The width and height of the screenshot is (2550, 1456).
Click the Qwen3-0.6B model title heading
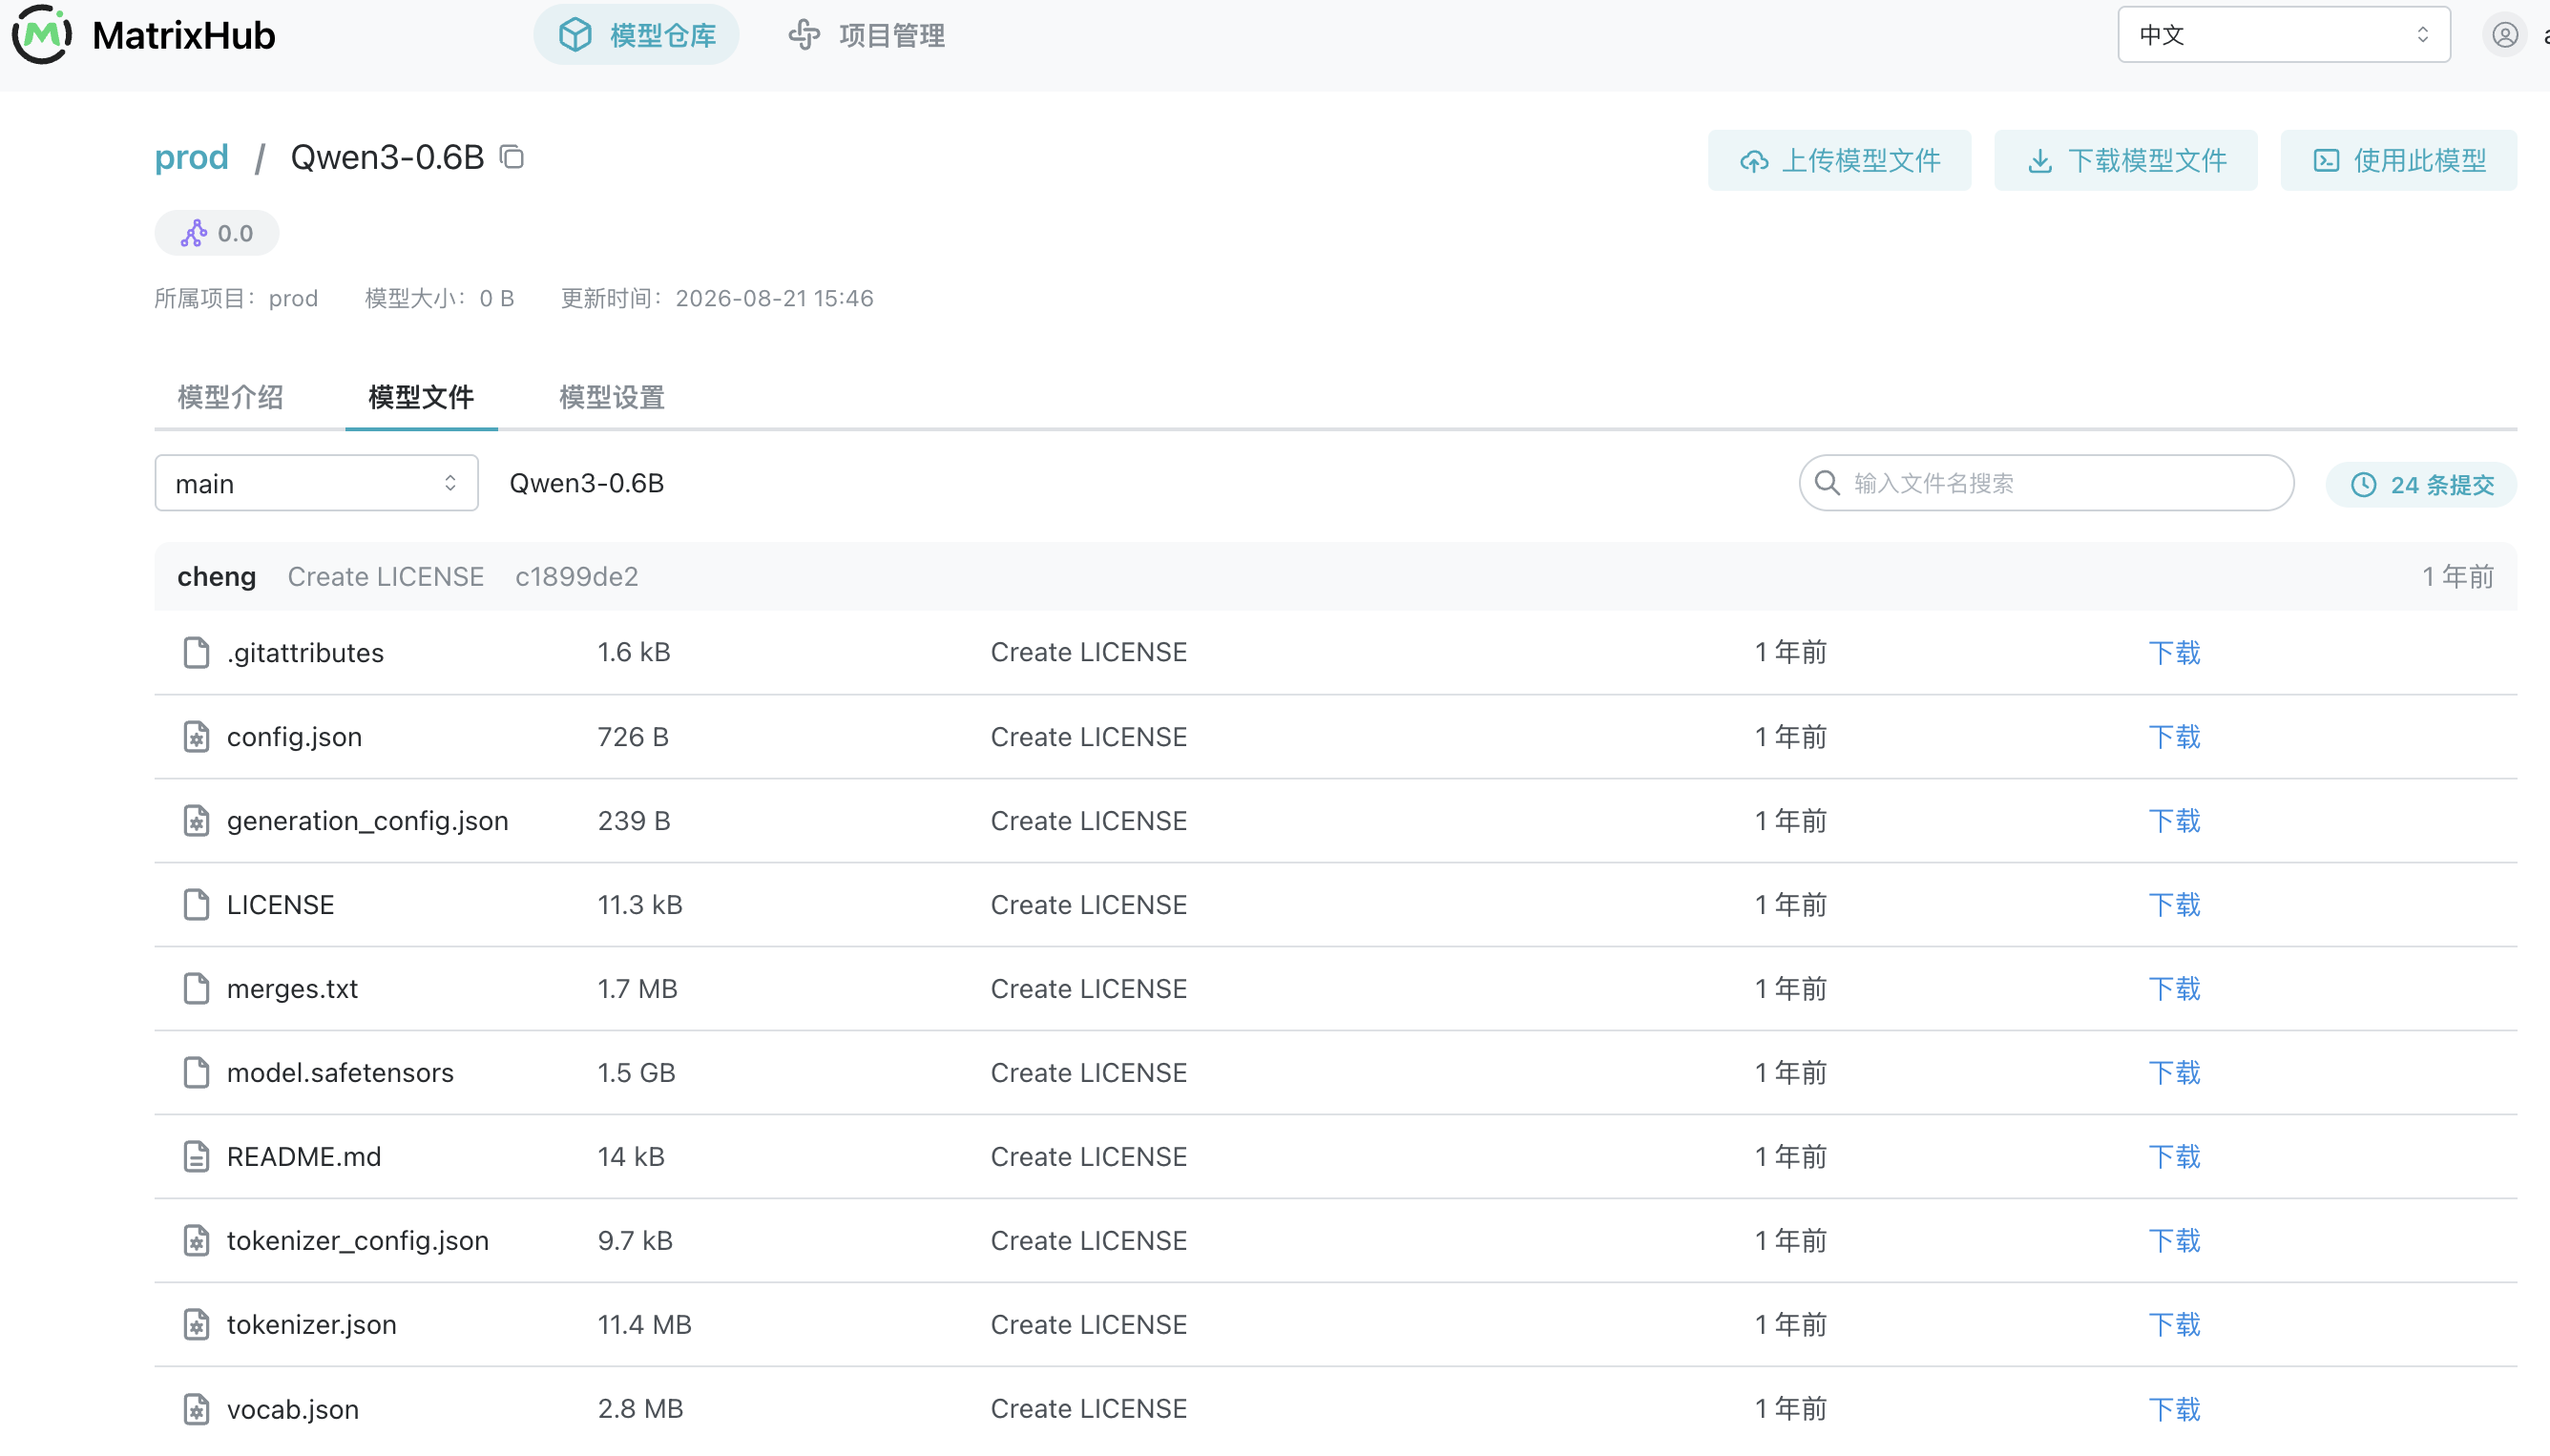point(387,157)
